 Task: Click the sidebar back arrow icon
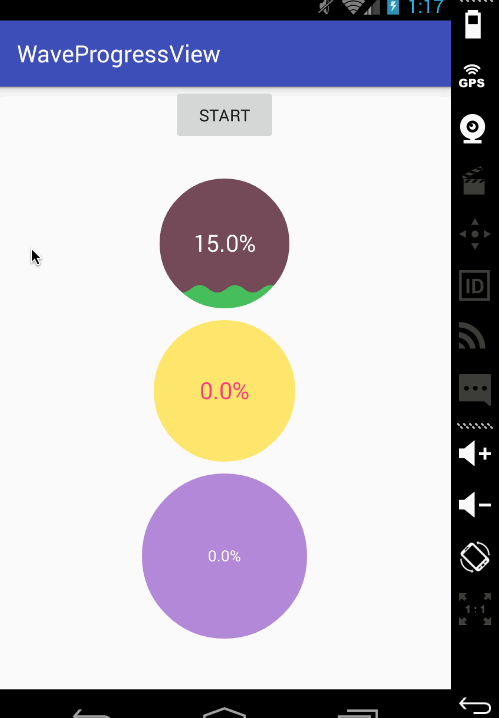click(475, 706)
